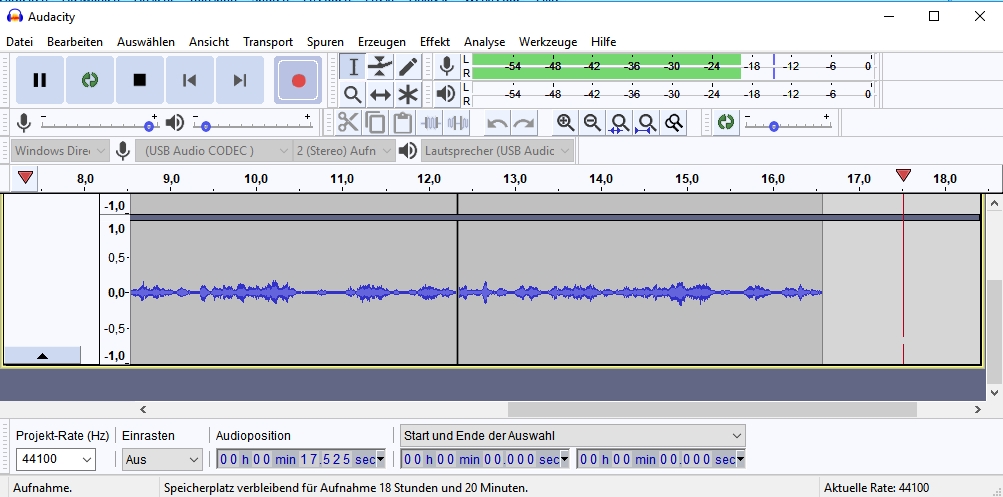
Task: Click the horizontal scrollbar thumb
Action: 712,409
